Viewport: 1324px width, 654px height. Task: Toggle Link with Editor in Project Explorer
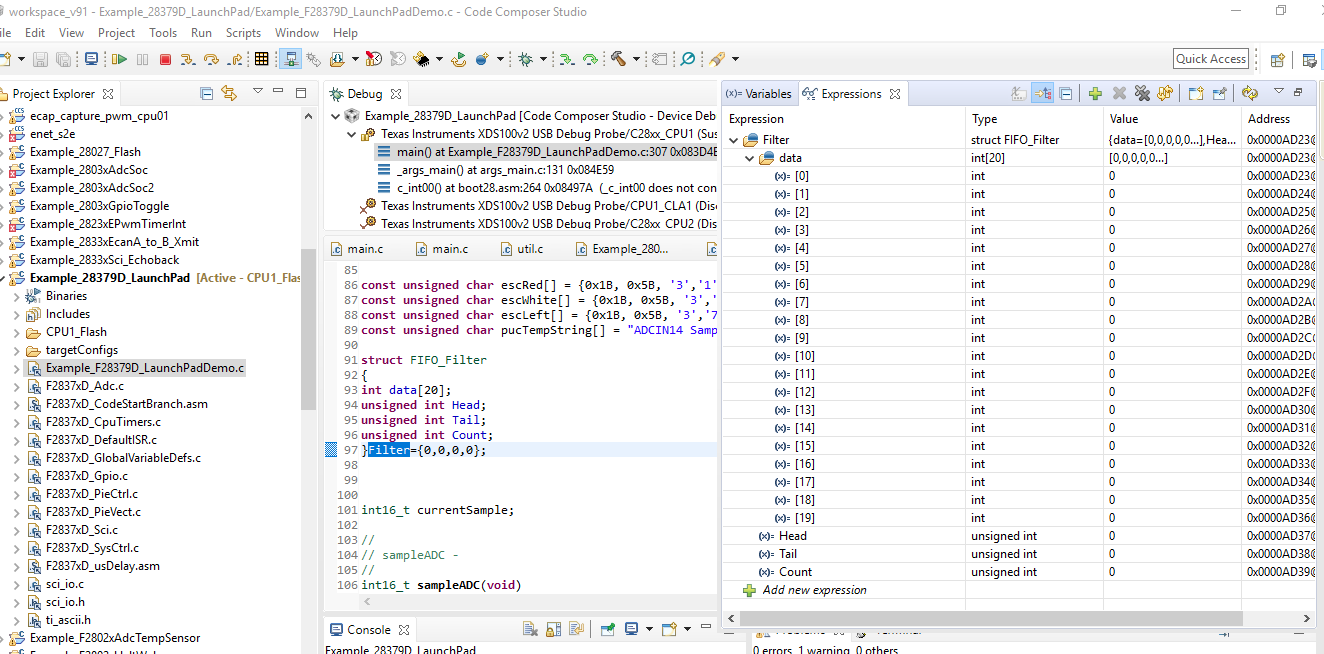click(x=229, y=93)
